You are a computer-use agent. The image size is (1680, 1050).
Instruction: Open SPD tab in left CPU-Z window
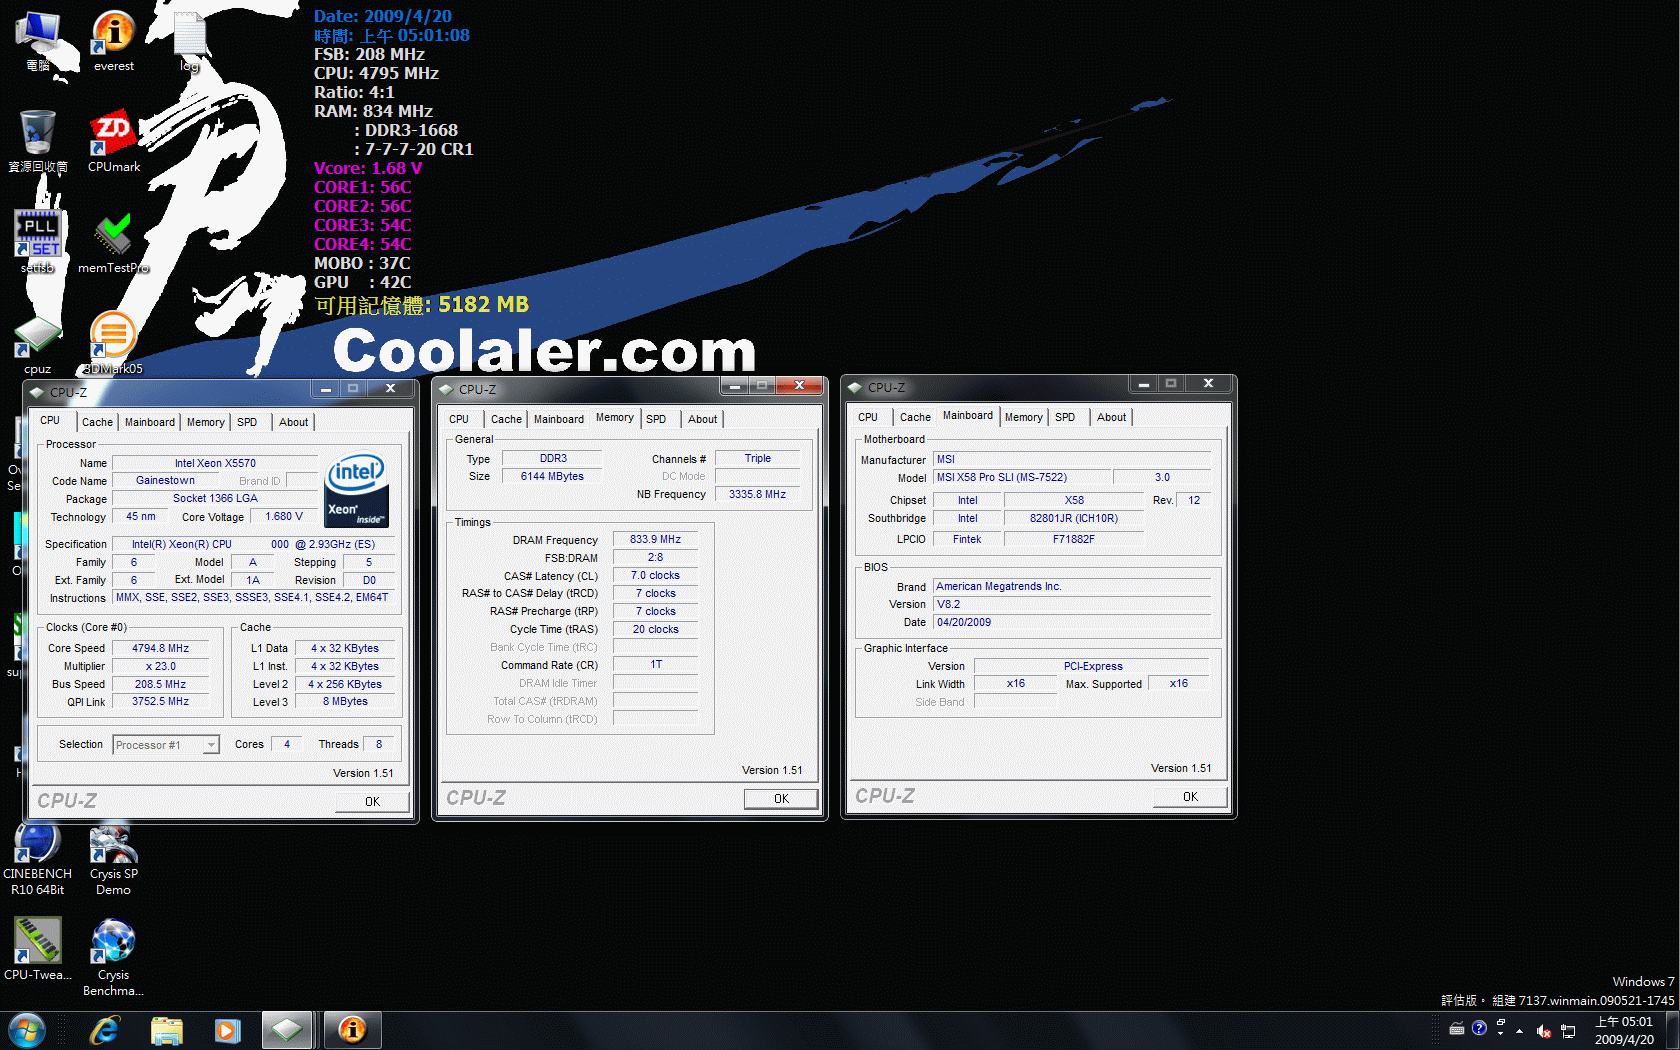(x=247, y=422)
